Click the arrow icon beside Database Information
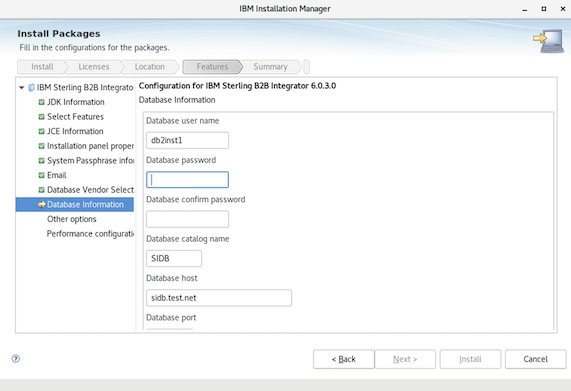This screenshot has height=391, width=571. coord(42,205)
